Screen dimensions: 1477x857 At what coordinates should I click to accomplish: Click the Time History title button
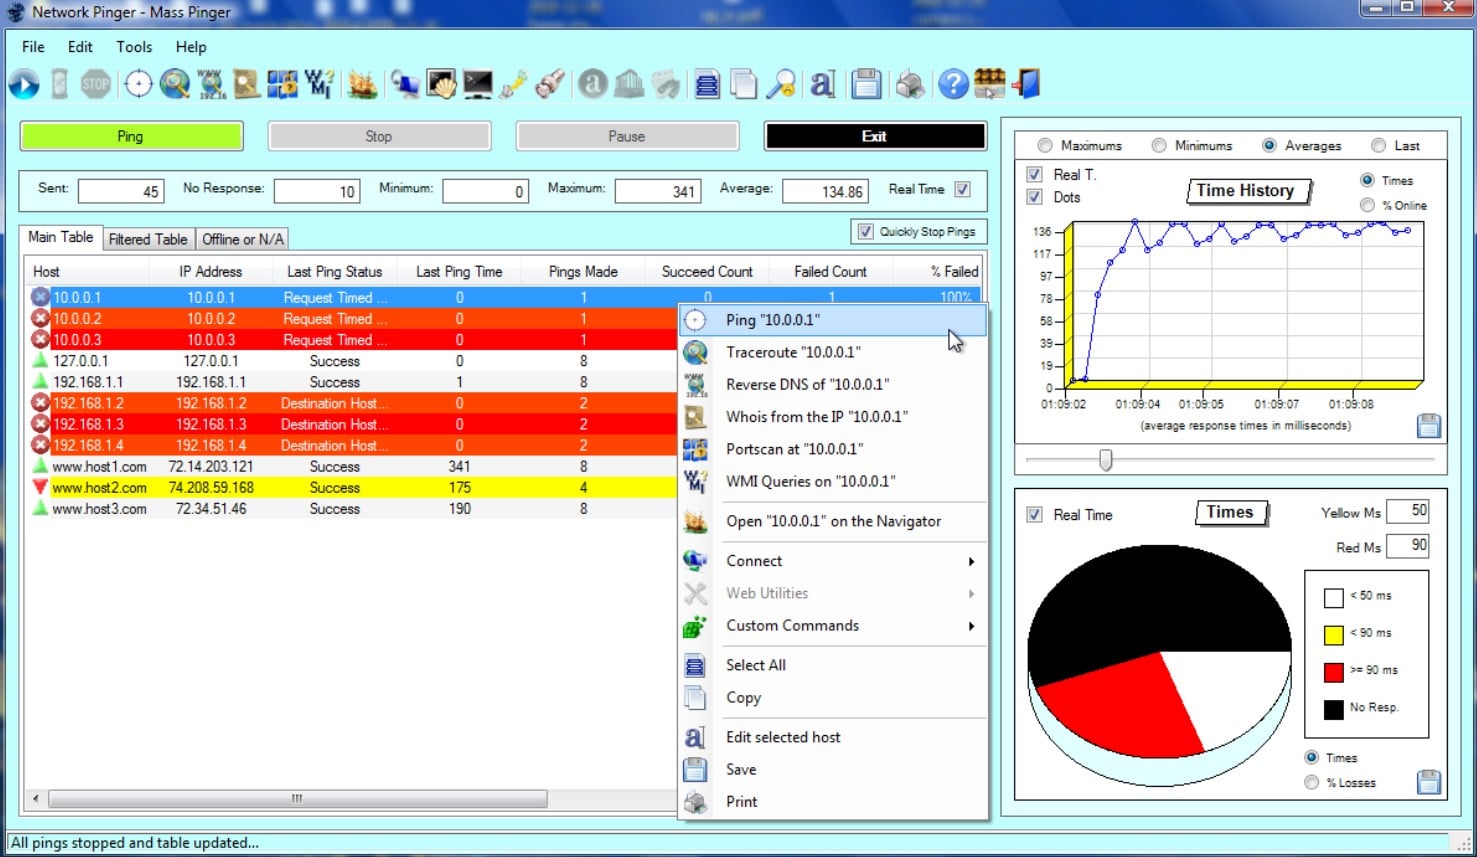1247,191
